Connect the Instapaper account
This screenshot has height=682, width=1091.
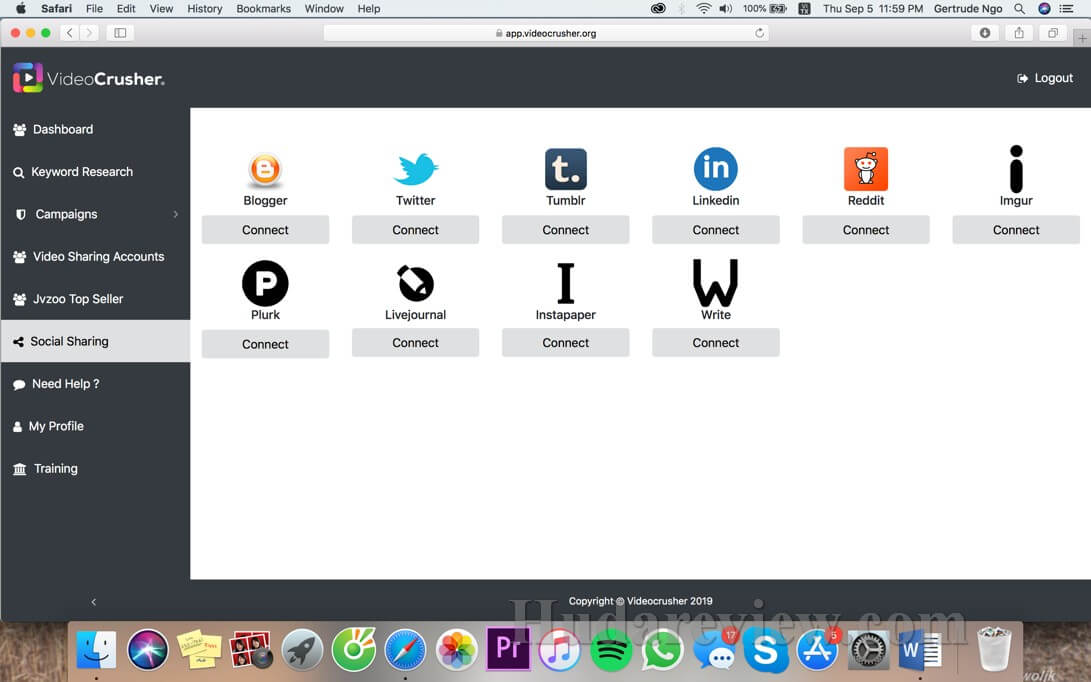tap(566, 342)
